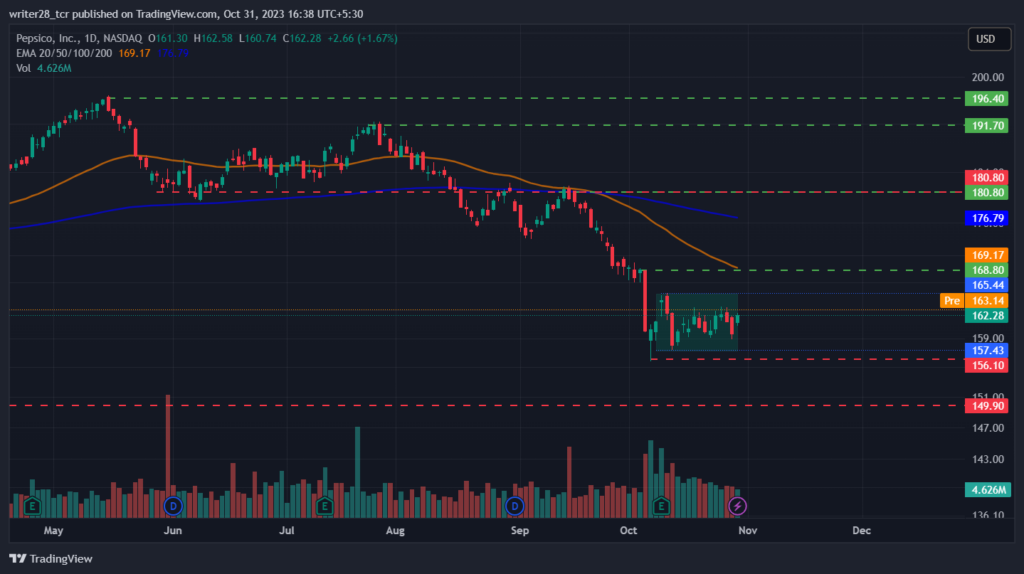Click the 168.80 green price label
1024x574 pixels.
[987, 270]
